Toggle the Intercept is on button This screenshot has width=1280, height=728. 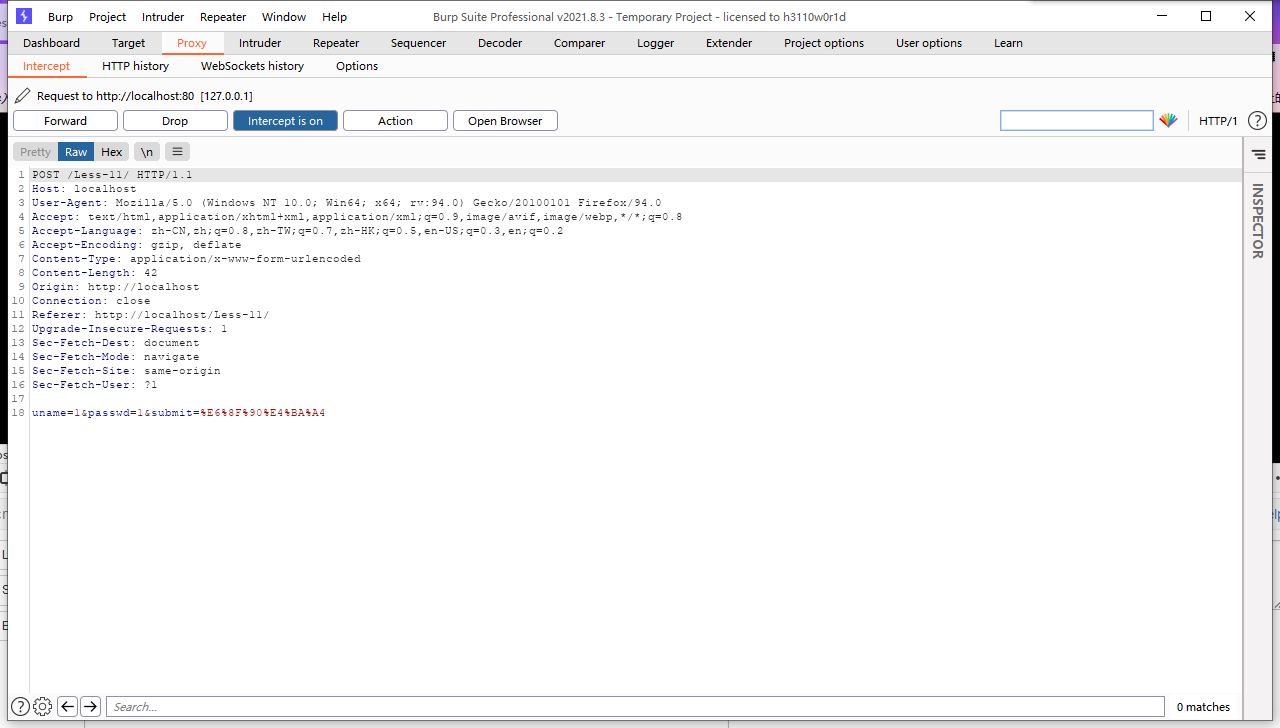coord(285,121)
